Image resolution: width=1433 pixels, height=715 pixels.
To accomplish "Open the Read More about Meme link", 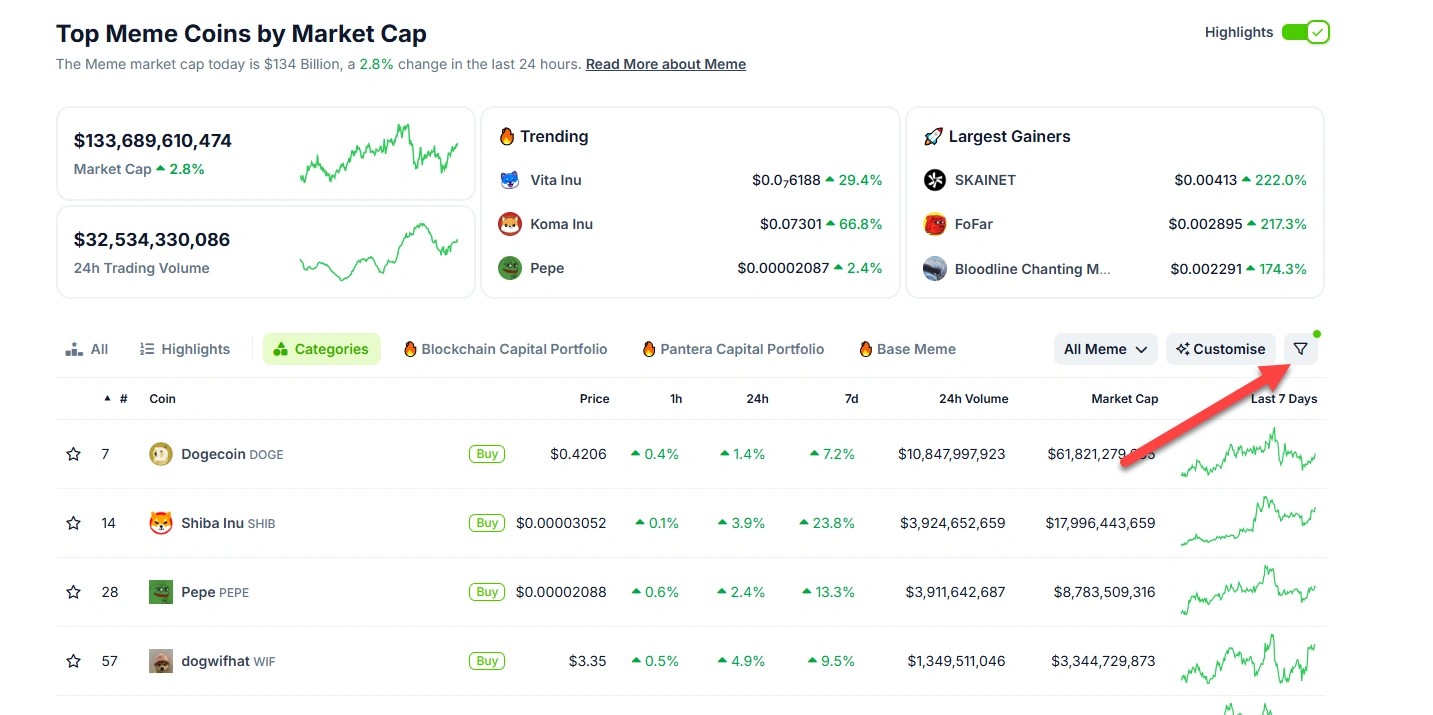I will [666, 64].
